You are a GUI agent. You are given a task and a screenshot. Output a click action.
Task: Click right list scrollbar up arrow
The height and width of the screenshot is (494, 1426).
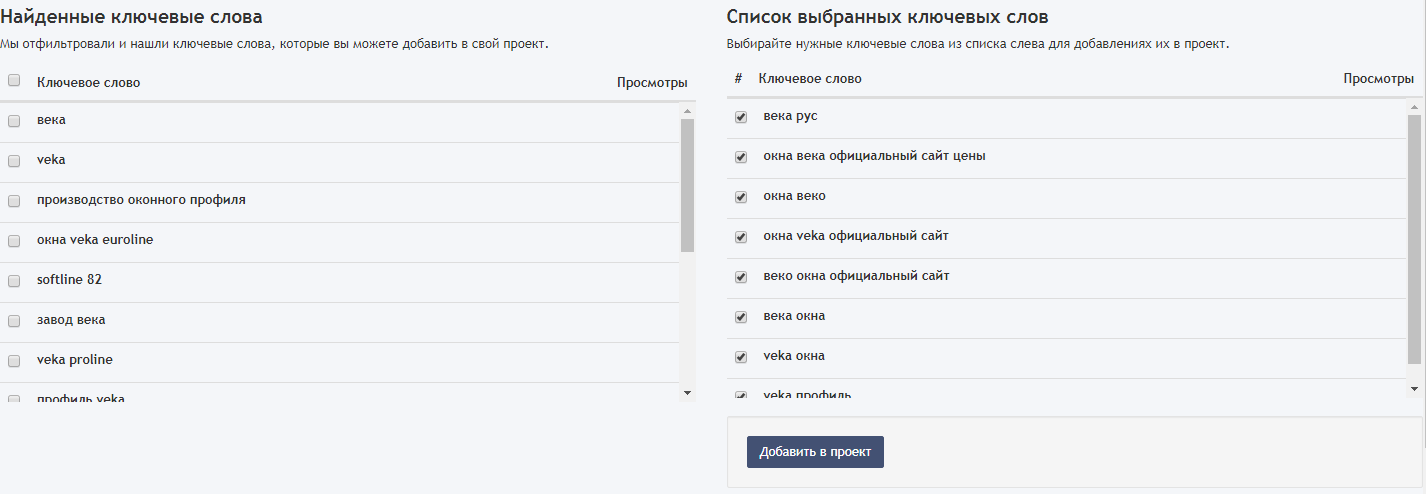click(1414, 107)
